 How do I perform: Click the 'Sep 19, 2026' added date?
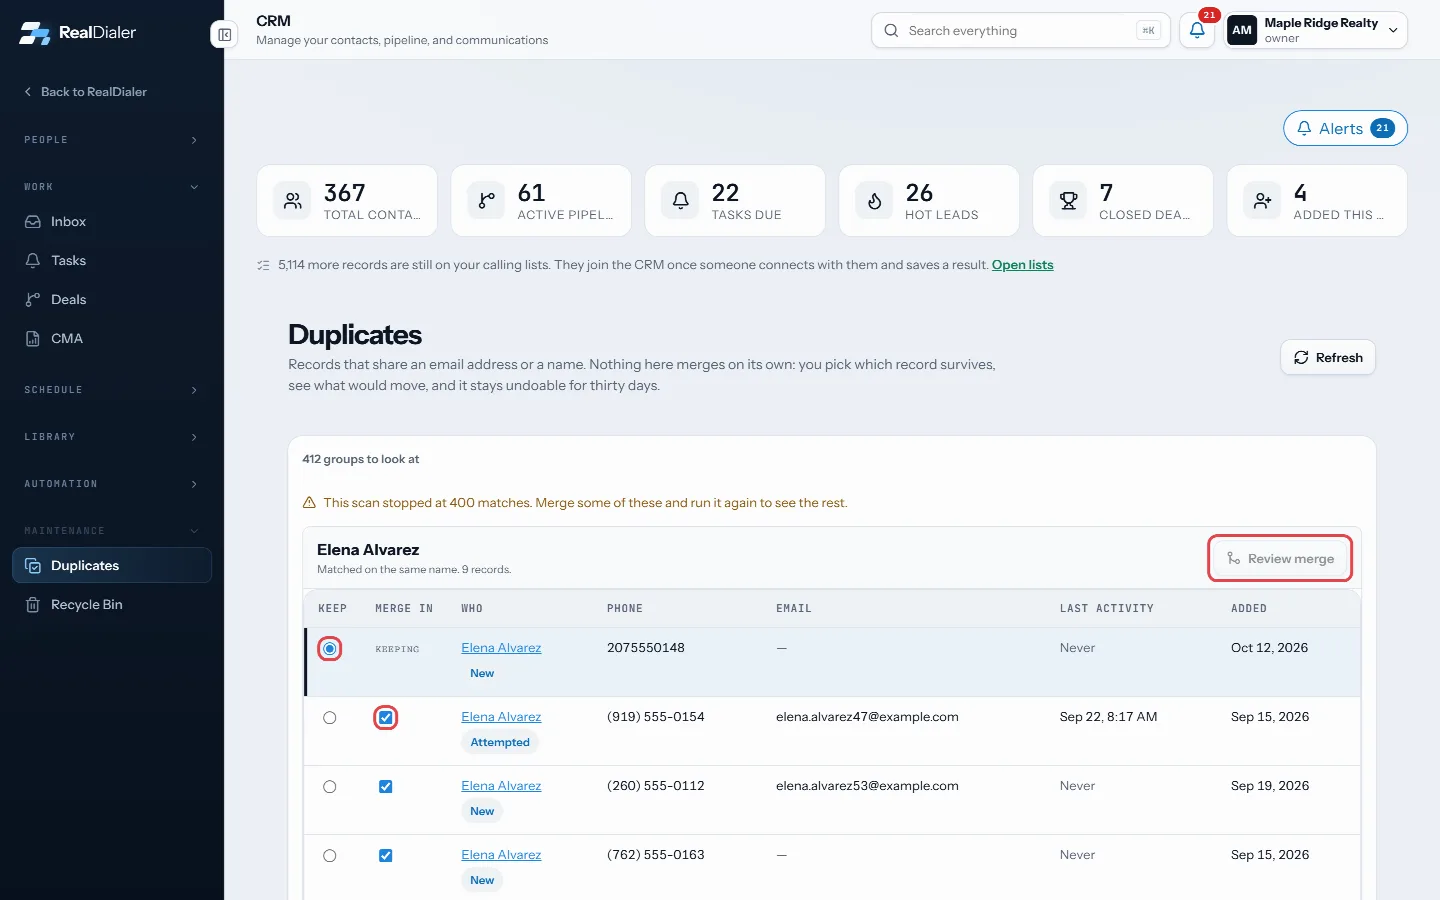point(1270,786)
